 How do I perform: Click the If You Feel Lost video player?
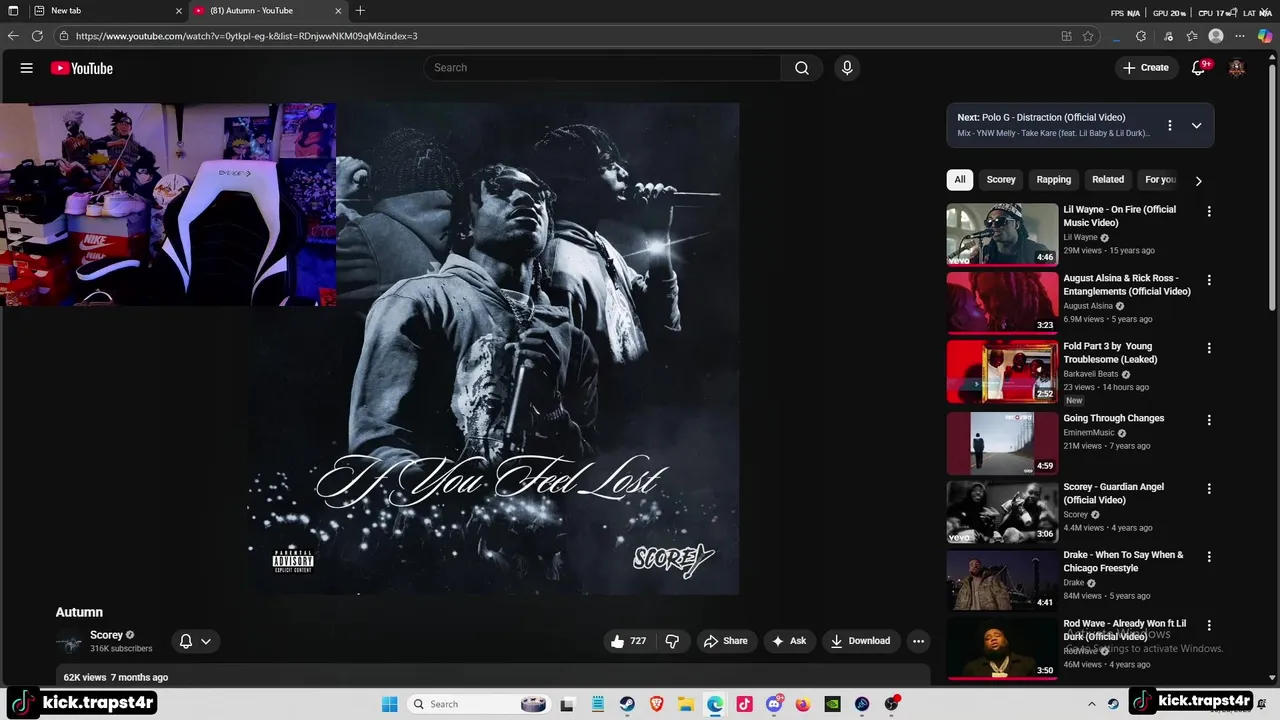coord(493,348)
